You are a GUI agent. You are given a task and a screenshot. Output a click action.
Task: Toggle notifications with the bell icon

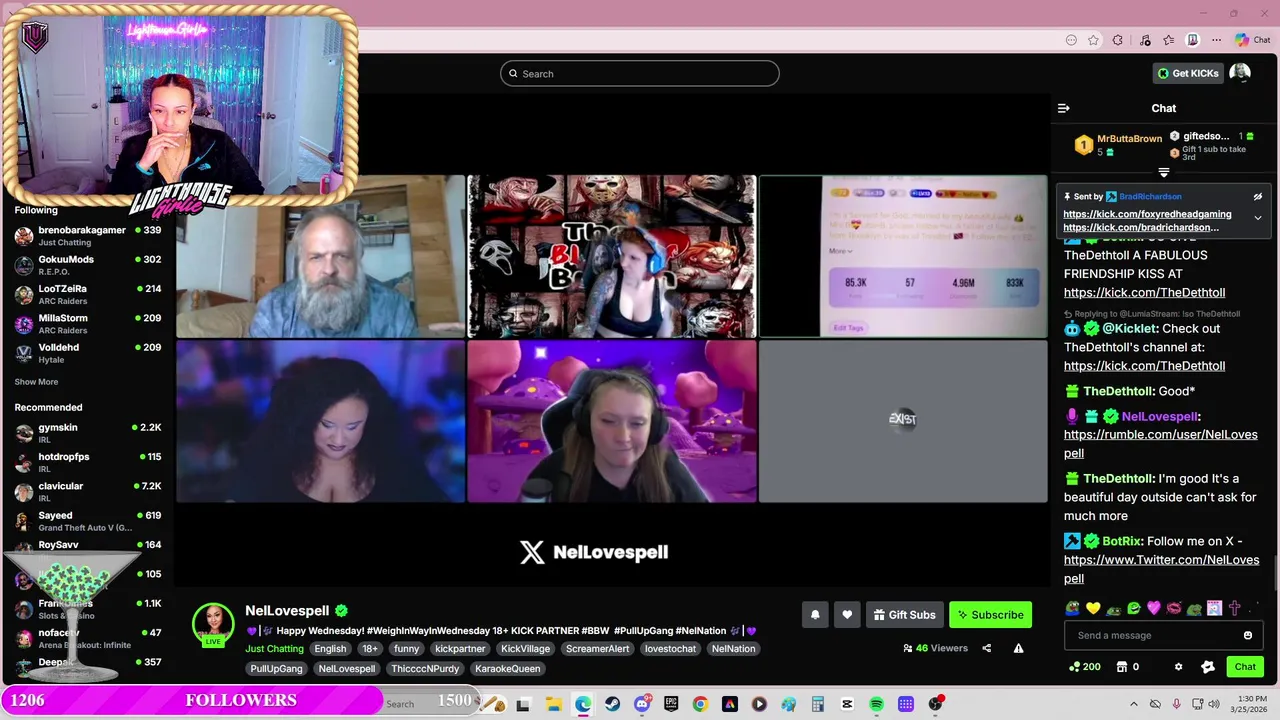tap(815, 615)
